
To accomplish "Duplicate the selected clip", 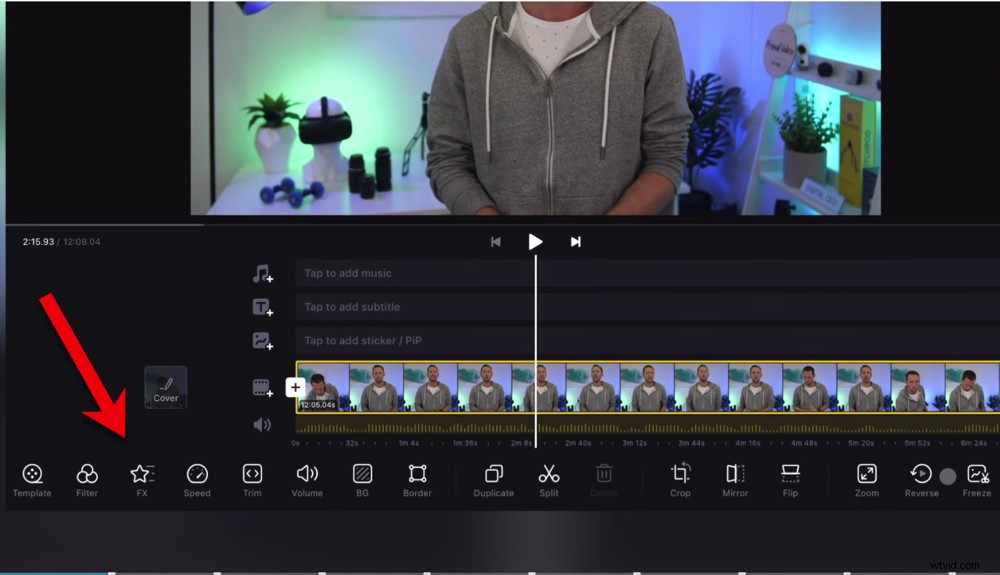I will (494, 480).
